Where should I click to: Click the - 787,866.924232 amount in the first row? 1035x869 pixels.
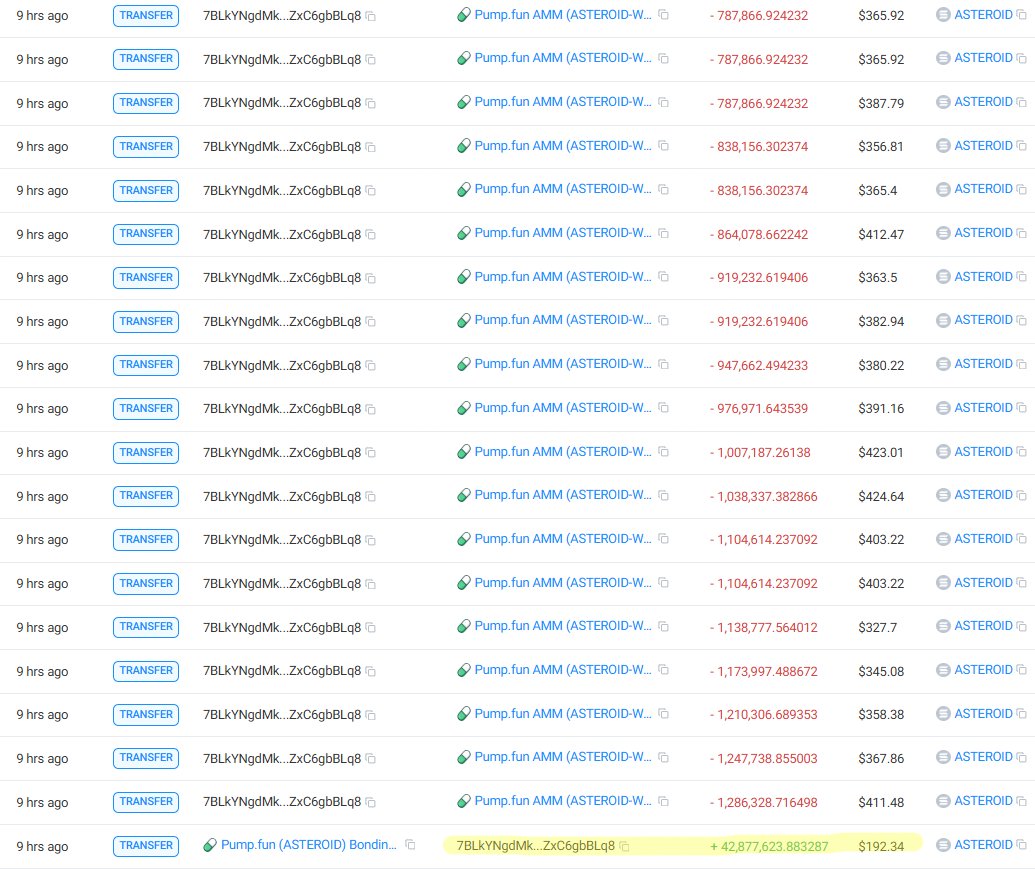[759, 15]
